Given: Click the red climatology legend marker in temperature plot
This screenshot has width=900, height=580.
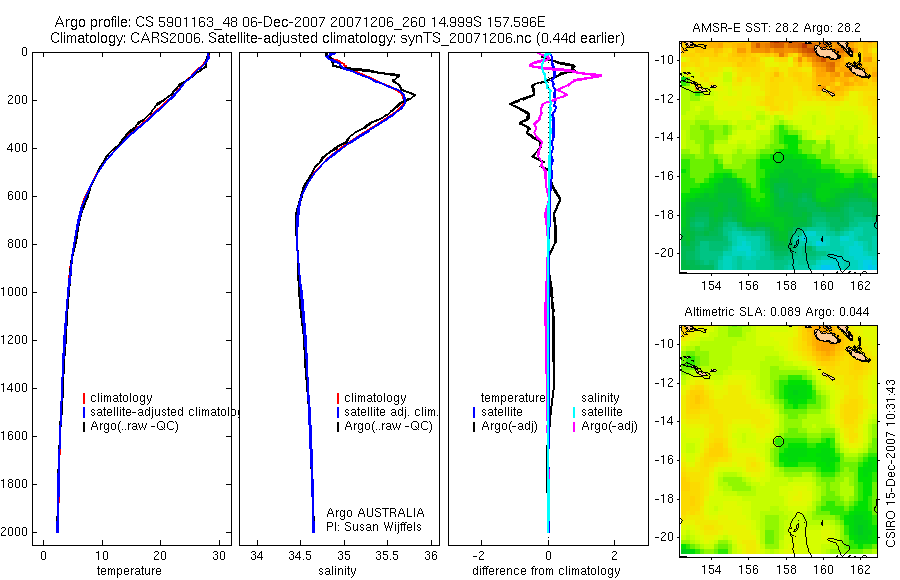Looking at the screenshot, I should 84,398.
